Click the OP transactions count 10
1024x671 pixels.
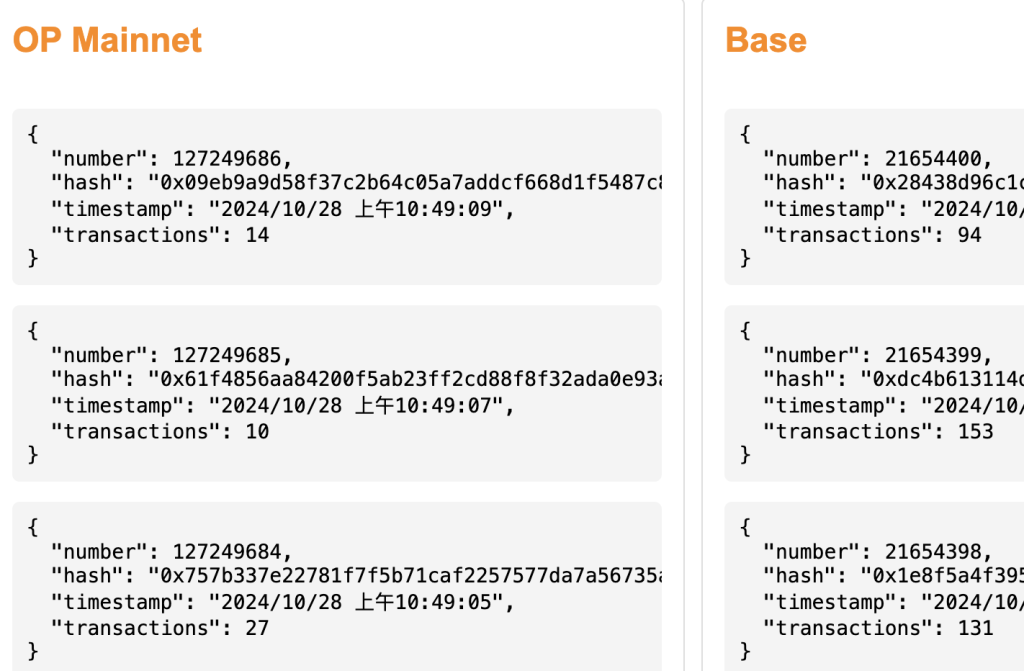[x=257, y=432]
